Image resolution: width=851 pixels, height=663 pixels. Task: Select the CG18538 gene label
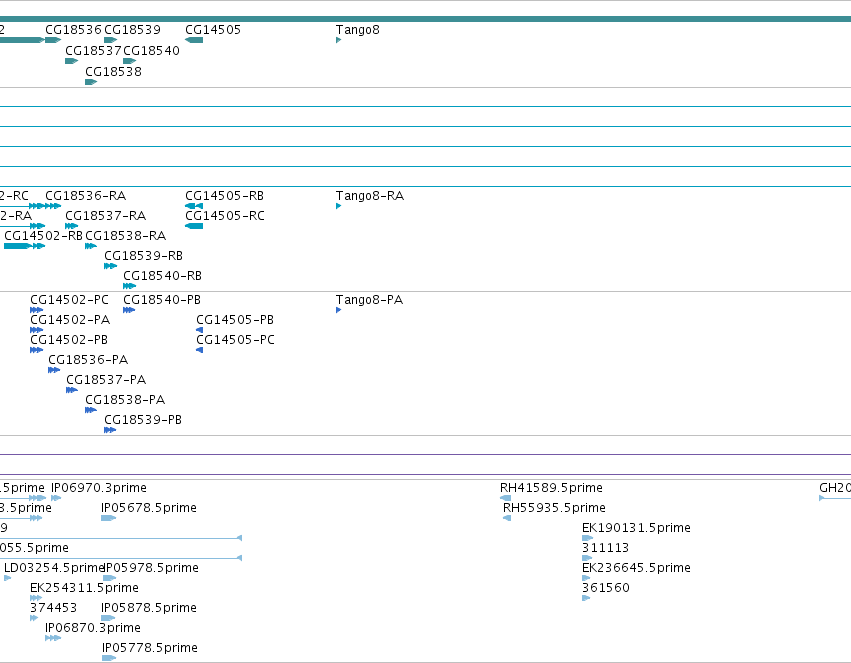coord(113,72)
